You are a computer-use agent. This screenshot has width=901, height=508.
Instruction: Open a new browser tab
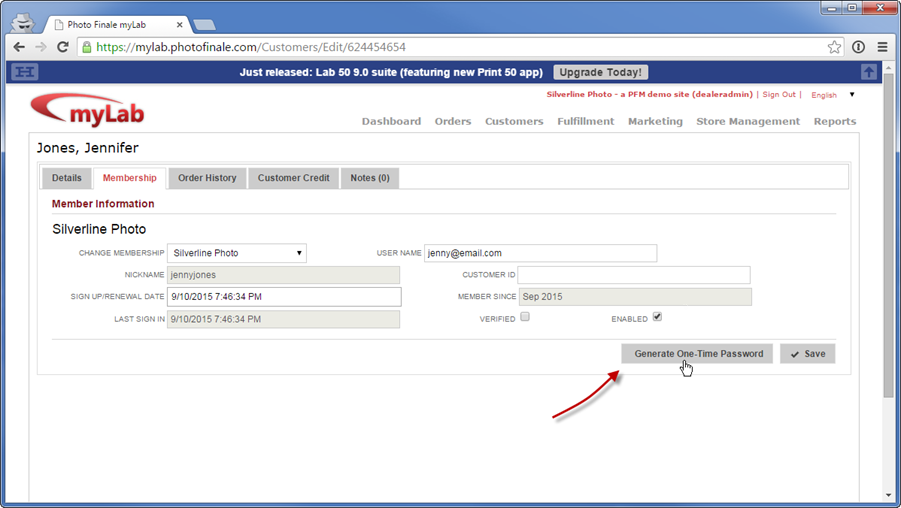tap(204, 25)
